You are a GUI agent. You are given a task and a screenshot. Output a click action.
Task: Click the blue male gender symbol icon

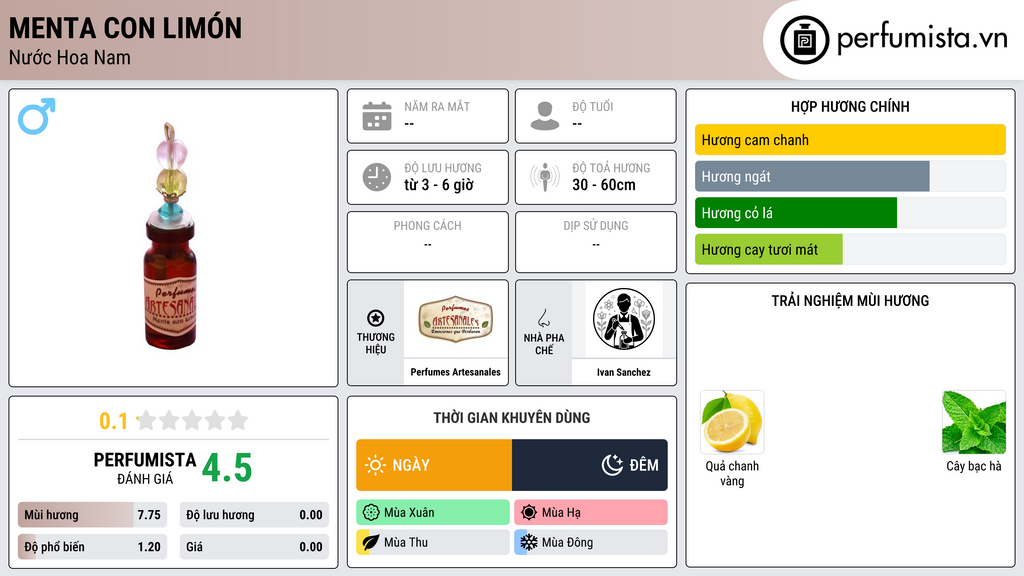tap(37, 116)
